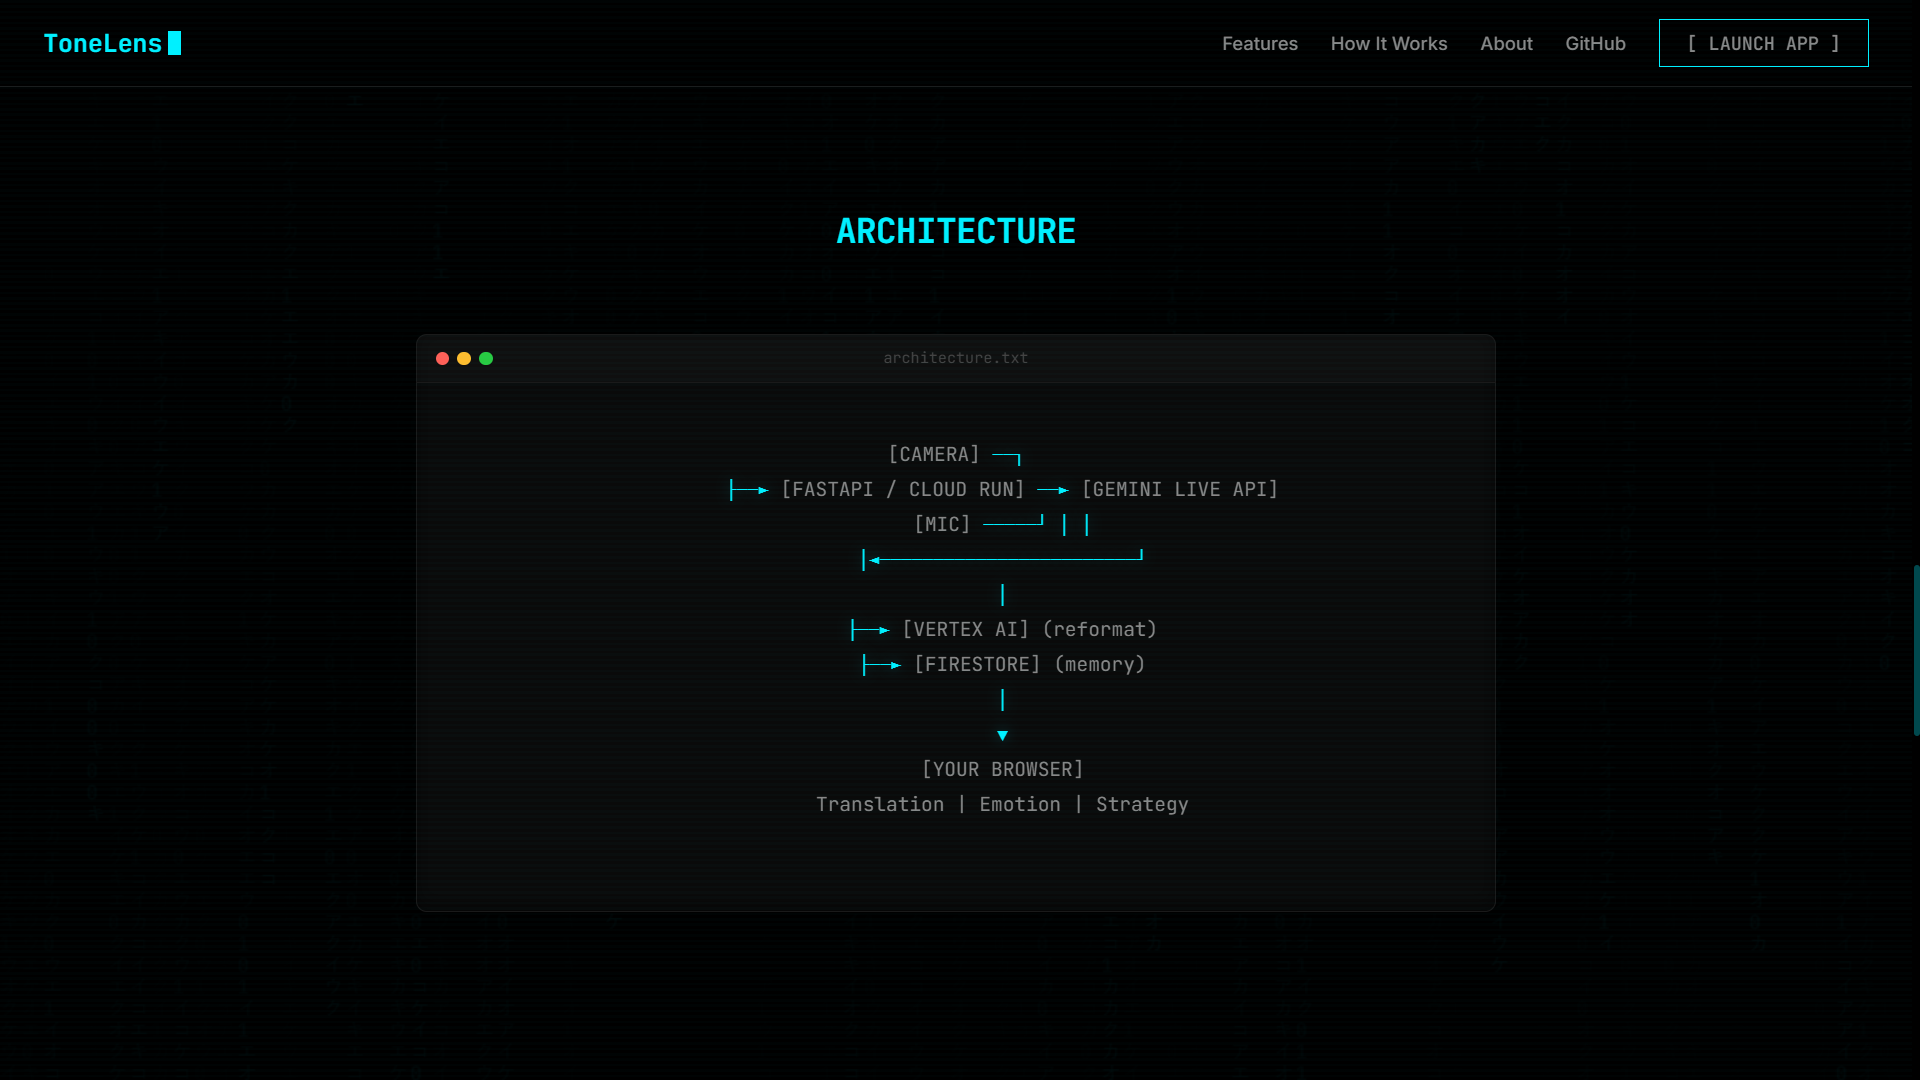This screenshot has height=1080, width=1920.
Task: Open the Features nav link
Action: (1259, 43)
